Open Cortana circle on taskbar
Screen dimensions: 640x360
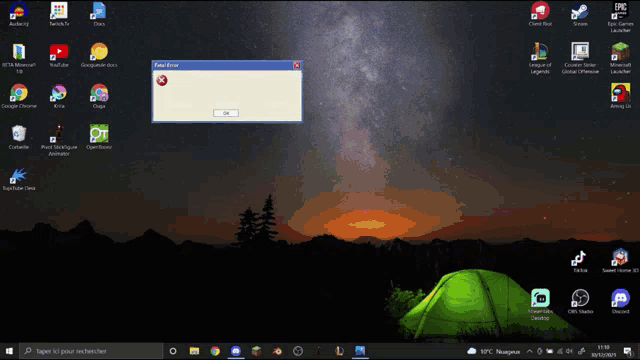pyautogui.click(x=173, y=351)
